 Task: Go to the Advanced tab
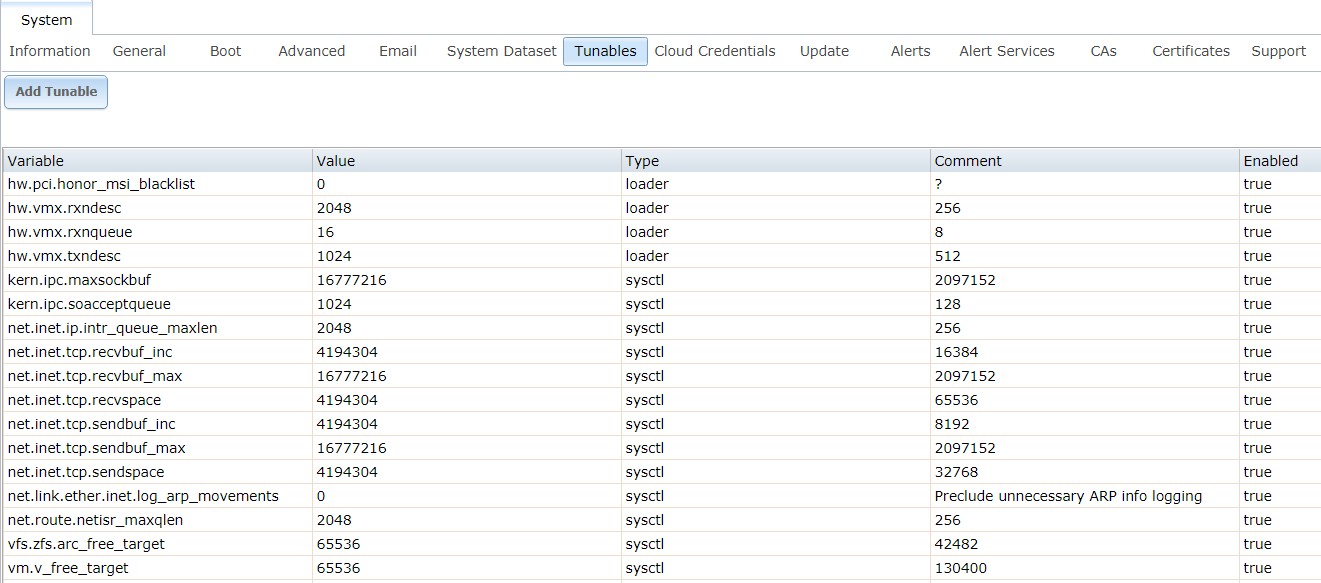tap(312, 51)
